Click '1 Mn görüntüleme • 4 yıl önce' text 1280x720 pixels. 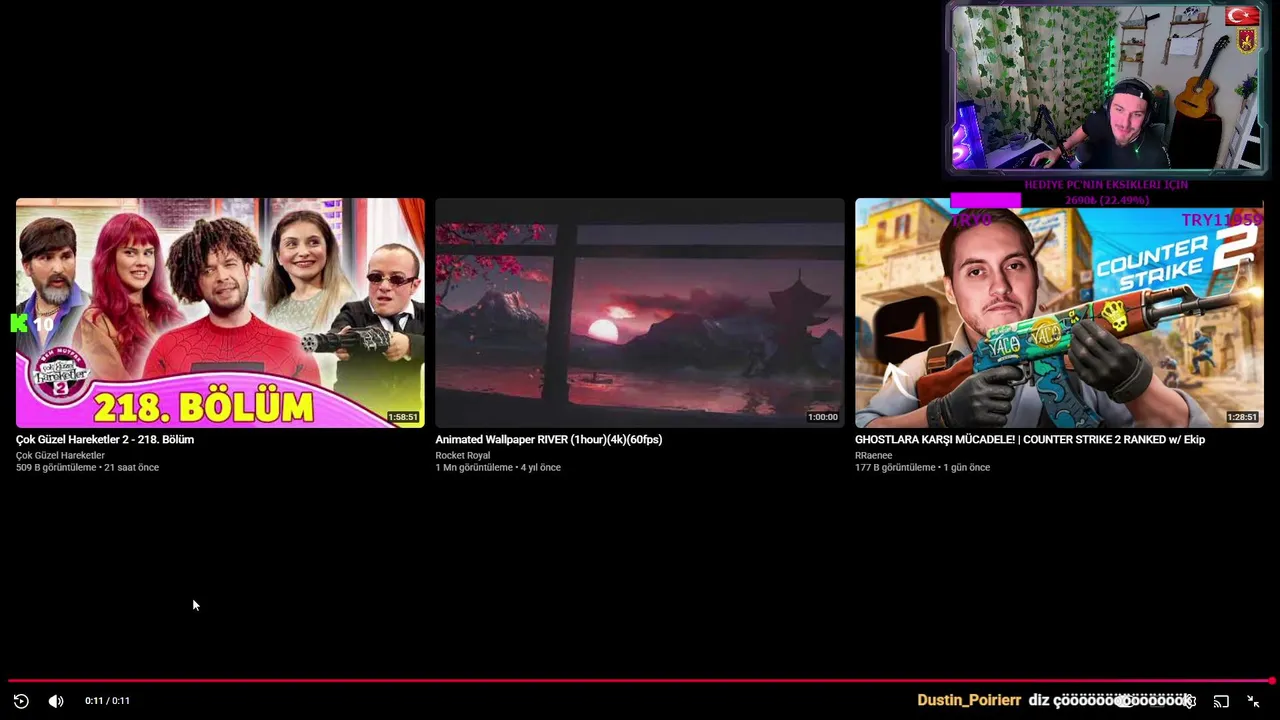(x=498, y=468)
